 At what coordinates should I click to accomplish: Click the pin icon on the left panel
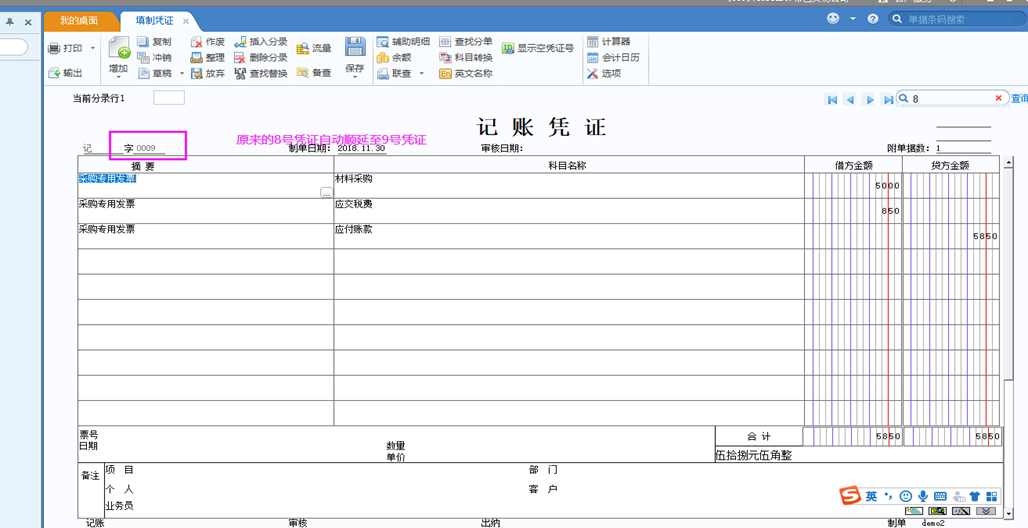(10, 22)
